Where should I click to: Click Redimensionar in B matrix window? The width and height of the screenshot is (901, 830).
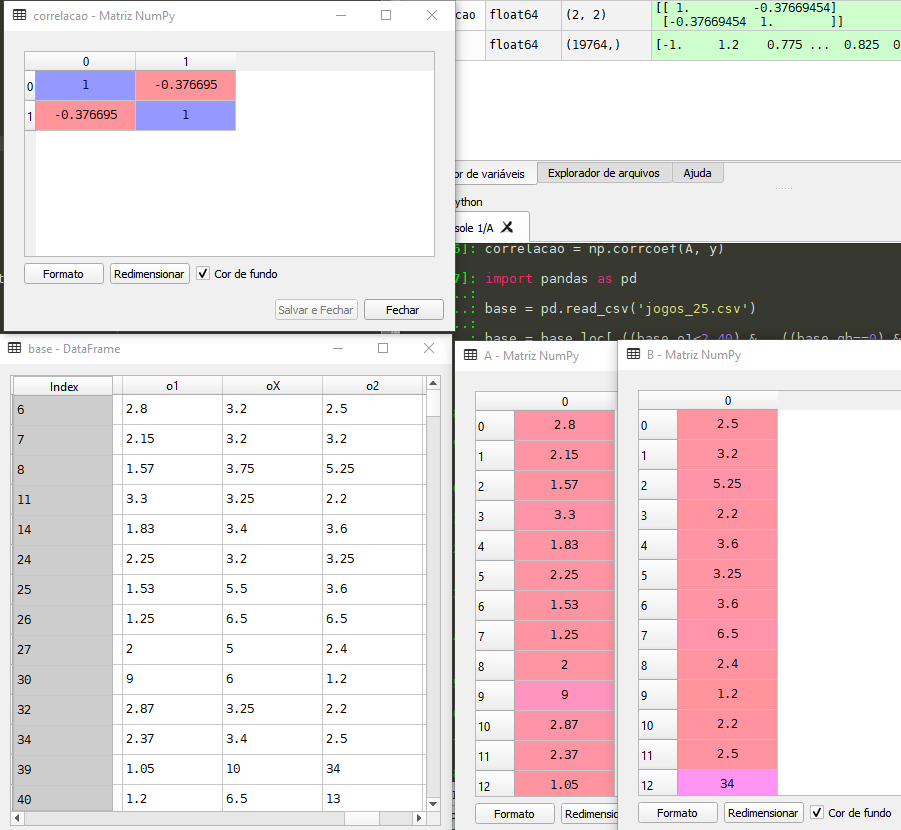(763, 813)
